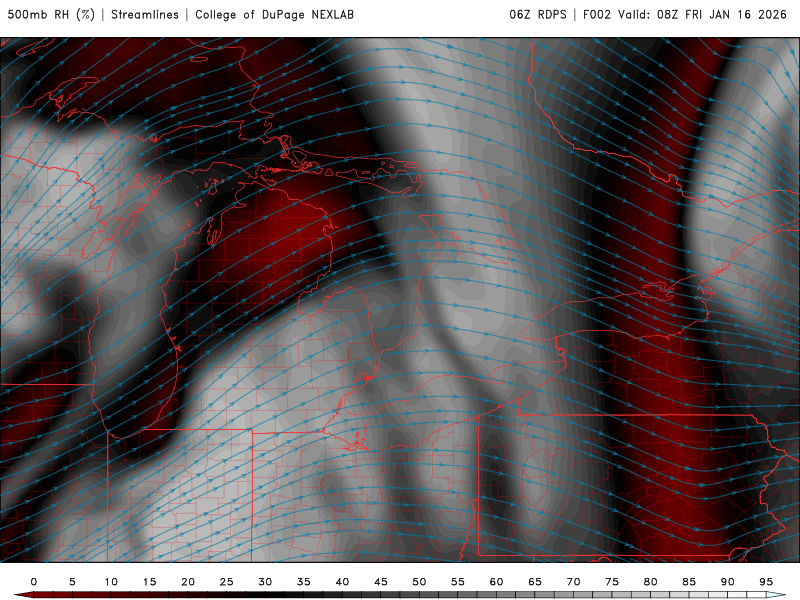
Task: Select the "Streamlines" label in header
Action: tap(145, 15)
